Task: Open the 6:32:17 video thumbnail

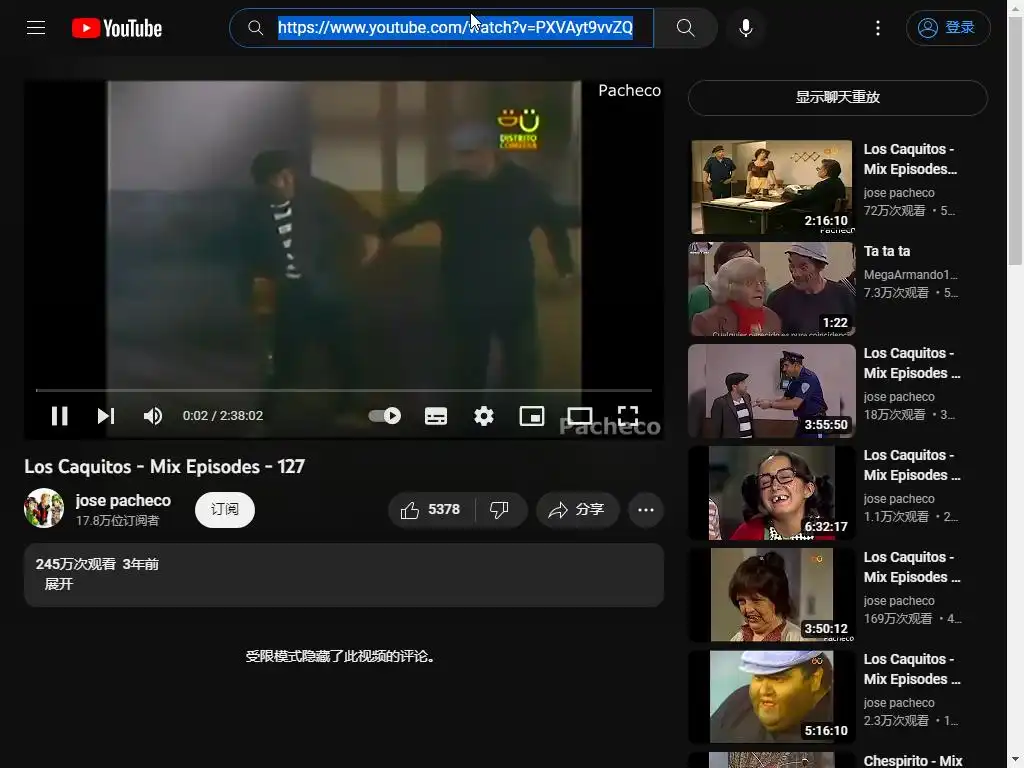Action: [771, 493]
